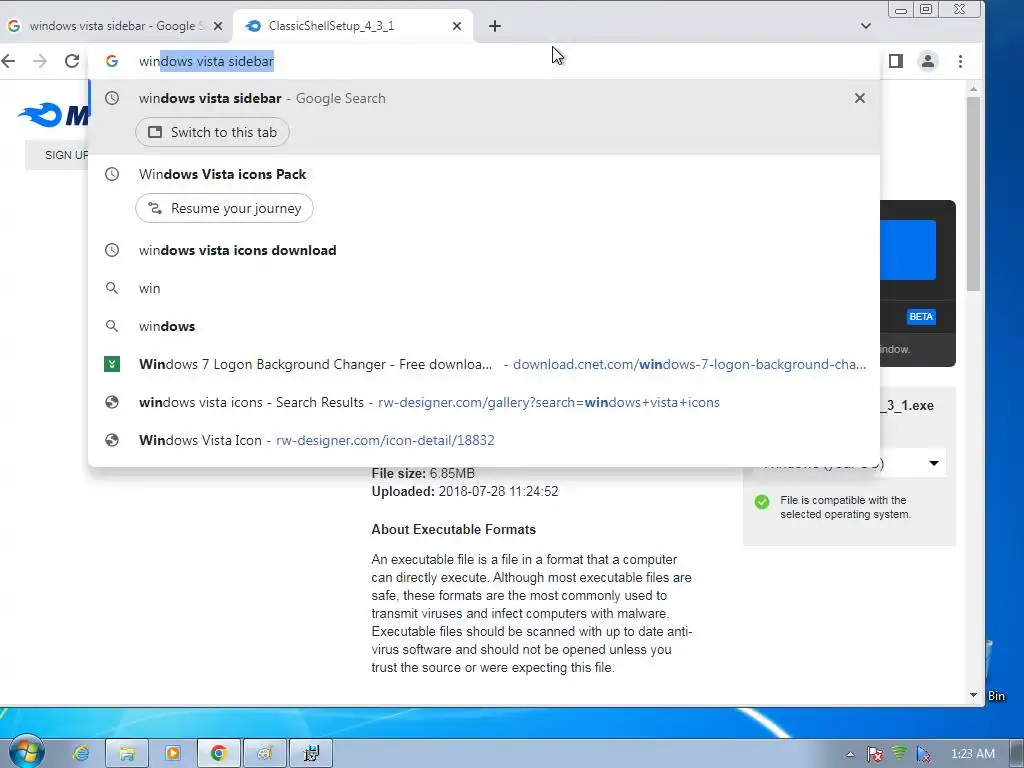Click the 'File size: 6.85MB' text
Image resolution: width=1024 pixels, height=768 pixels.
click(423, 473)
